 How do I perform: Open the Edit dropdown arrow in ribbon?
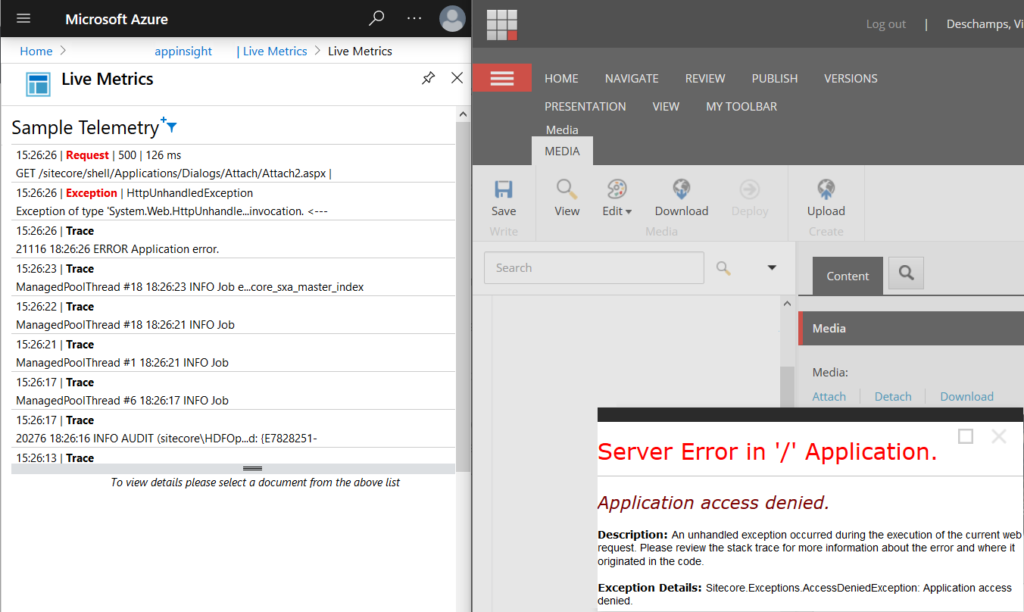click(628, 212)
